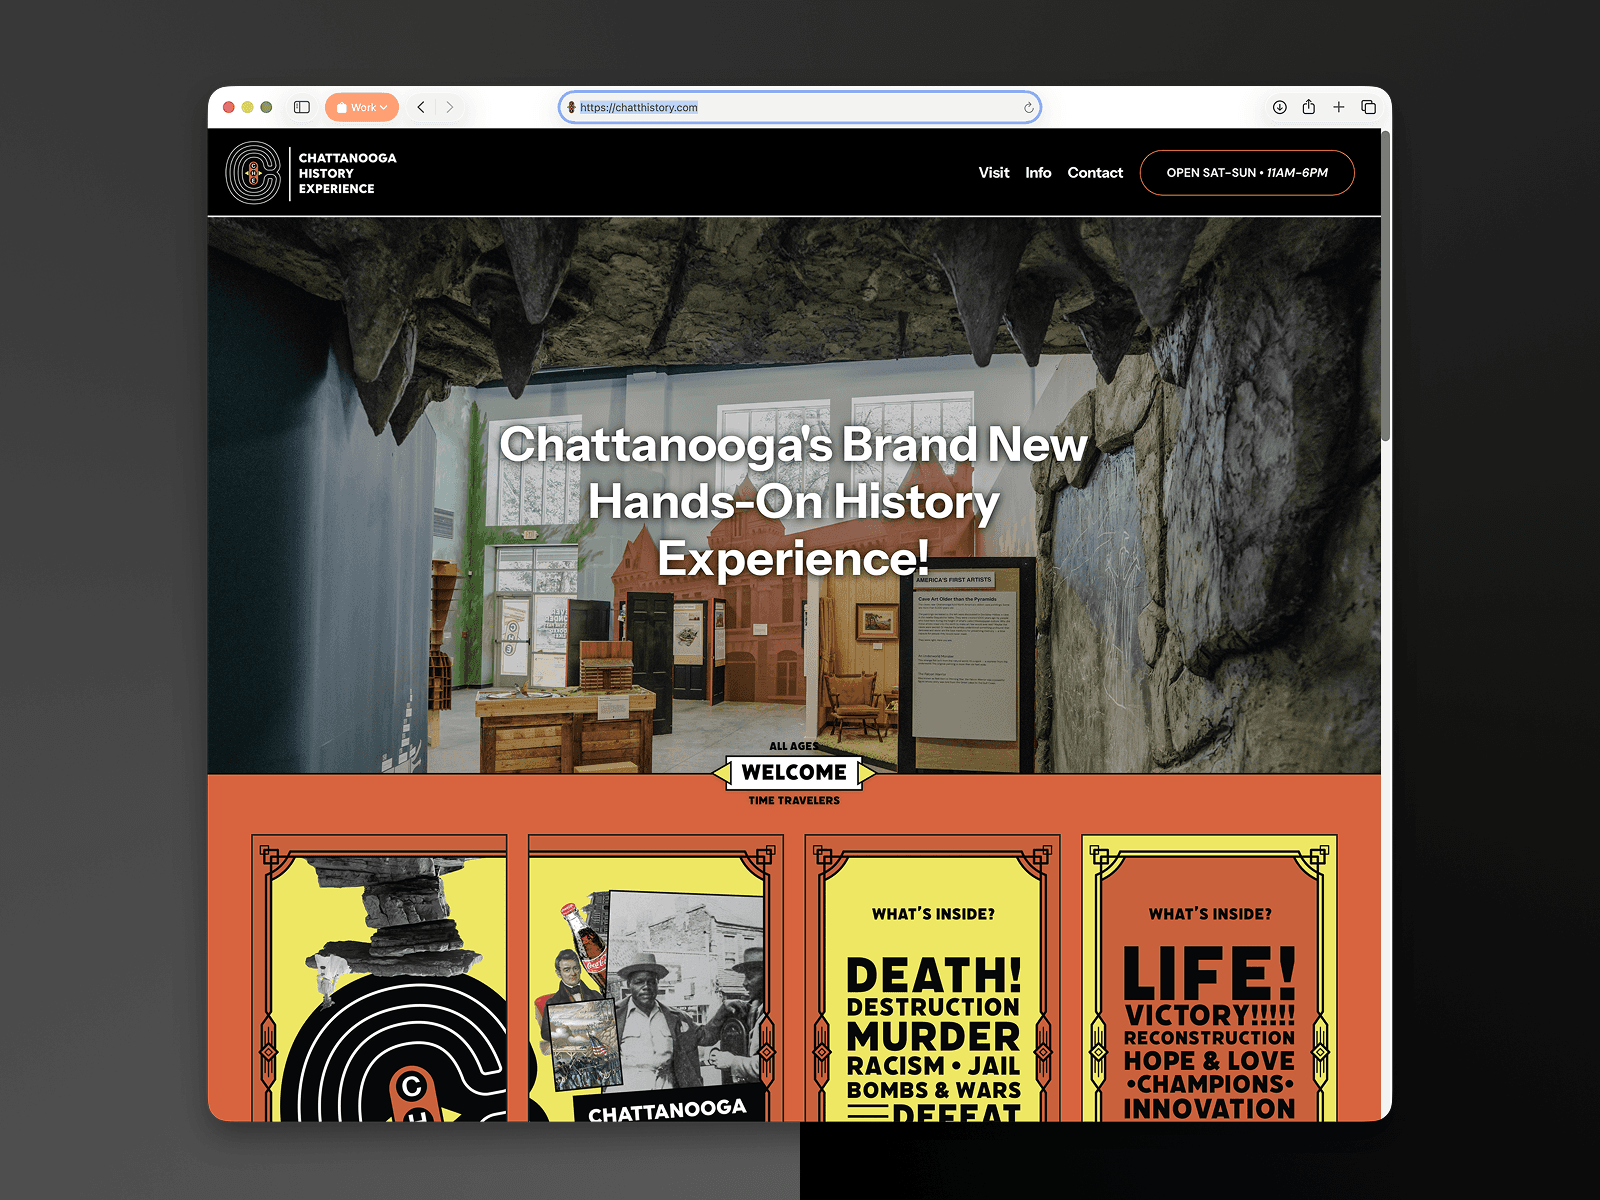Go forward with the right arrow
Viewport: 1600px width, 1200px height.
[450, 107]
